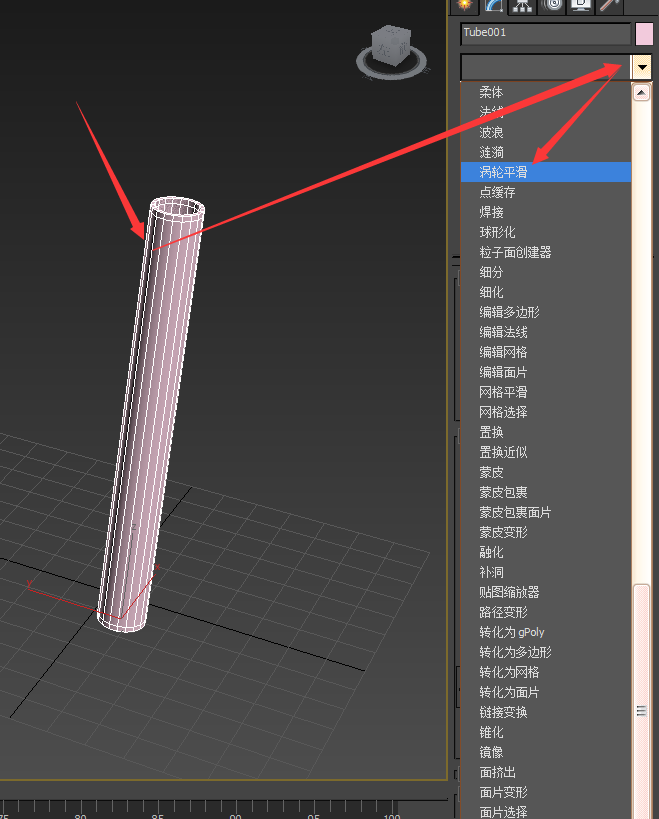
Task: Select the 网格平滑 modifier entry
Action: [x=503, y=392]
